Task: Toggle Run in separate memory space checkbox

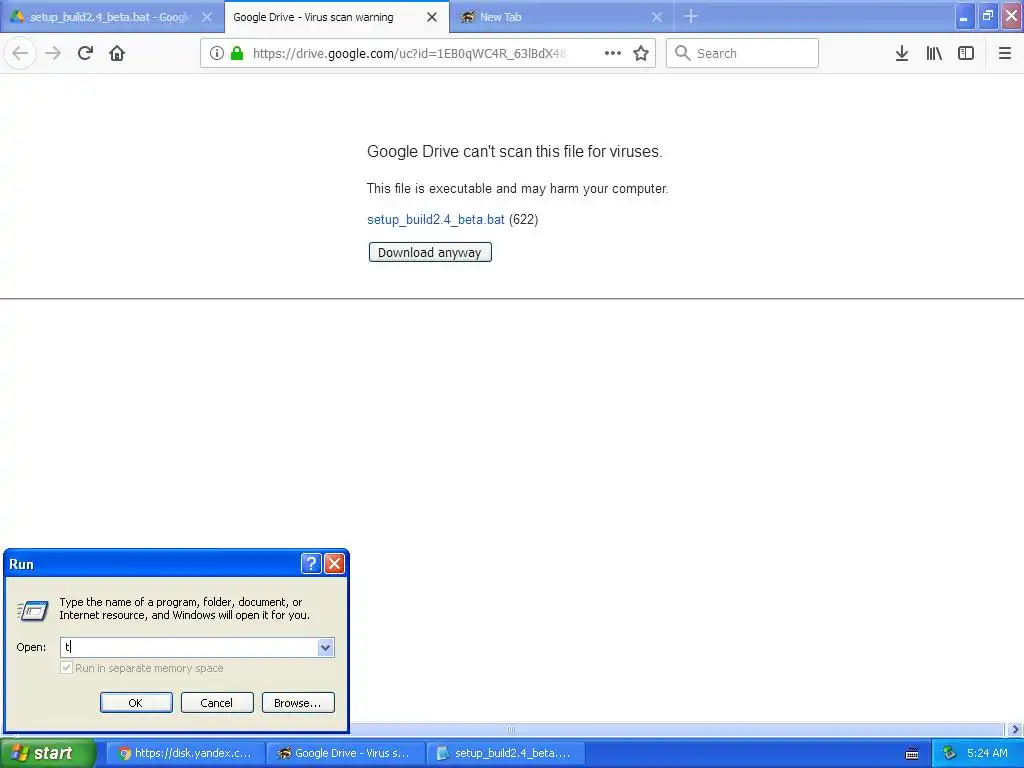Action: click(66, 668)
